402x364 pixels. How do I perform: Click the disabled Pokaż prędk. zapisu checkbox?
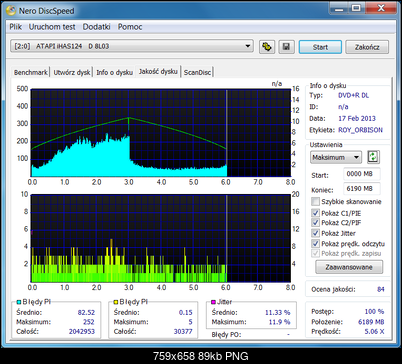(x=315, y=253)
